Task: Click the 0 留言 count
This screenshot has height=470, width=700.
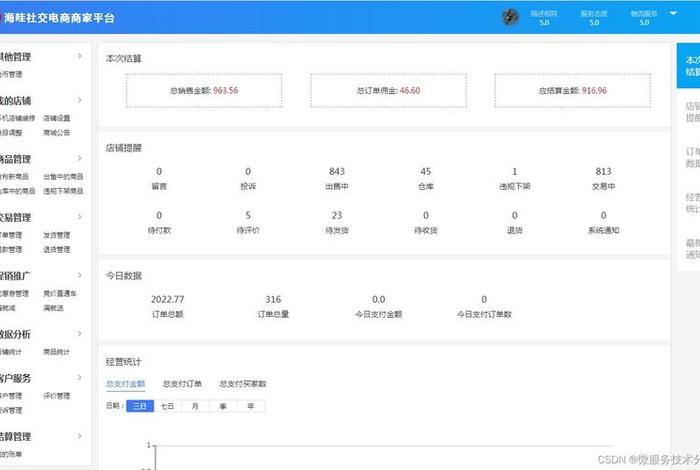Action: [x=159, y=171]
